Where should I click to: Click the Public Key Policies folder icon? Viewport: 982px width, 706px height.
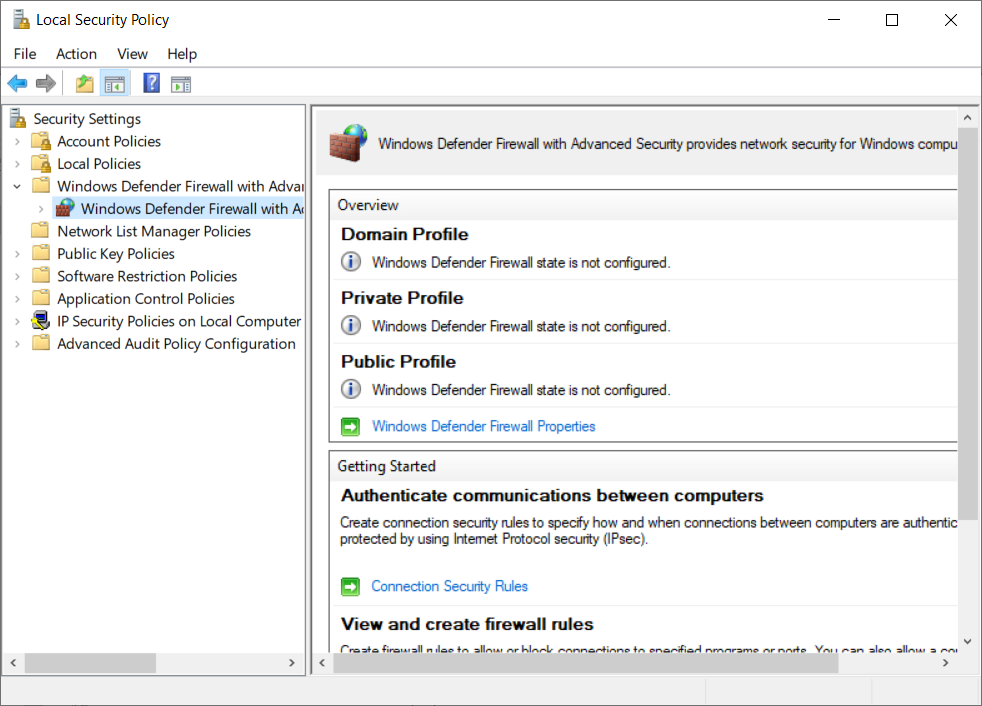tap(41, 254)
